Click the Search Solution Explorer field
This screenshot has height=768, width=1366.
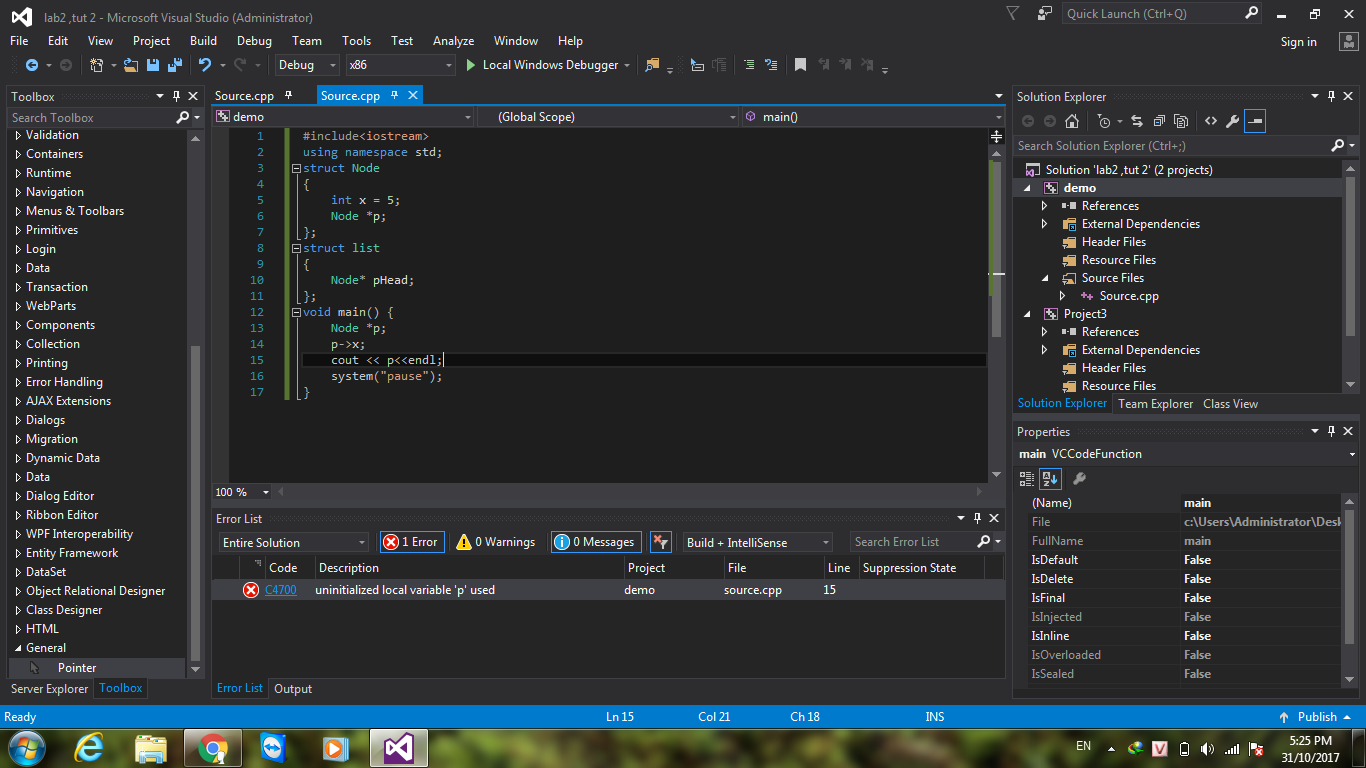(1170, 146)
